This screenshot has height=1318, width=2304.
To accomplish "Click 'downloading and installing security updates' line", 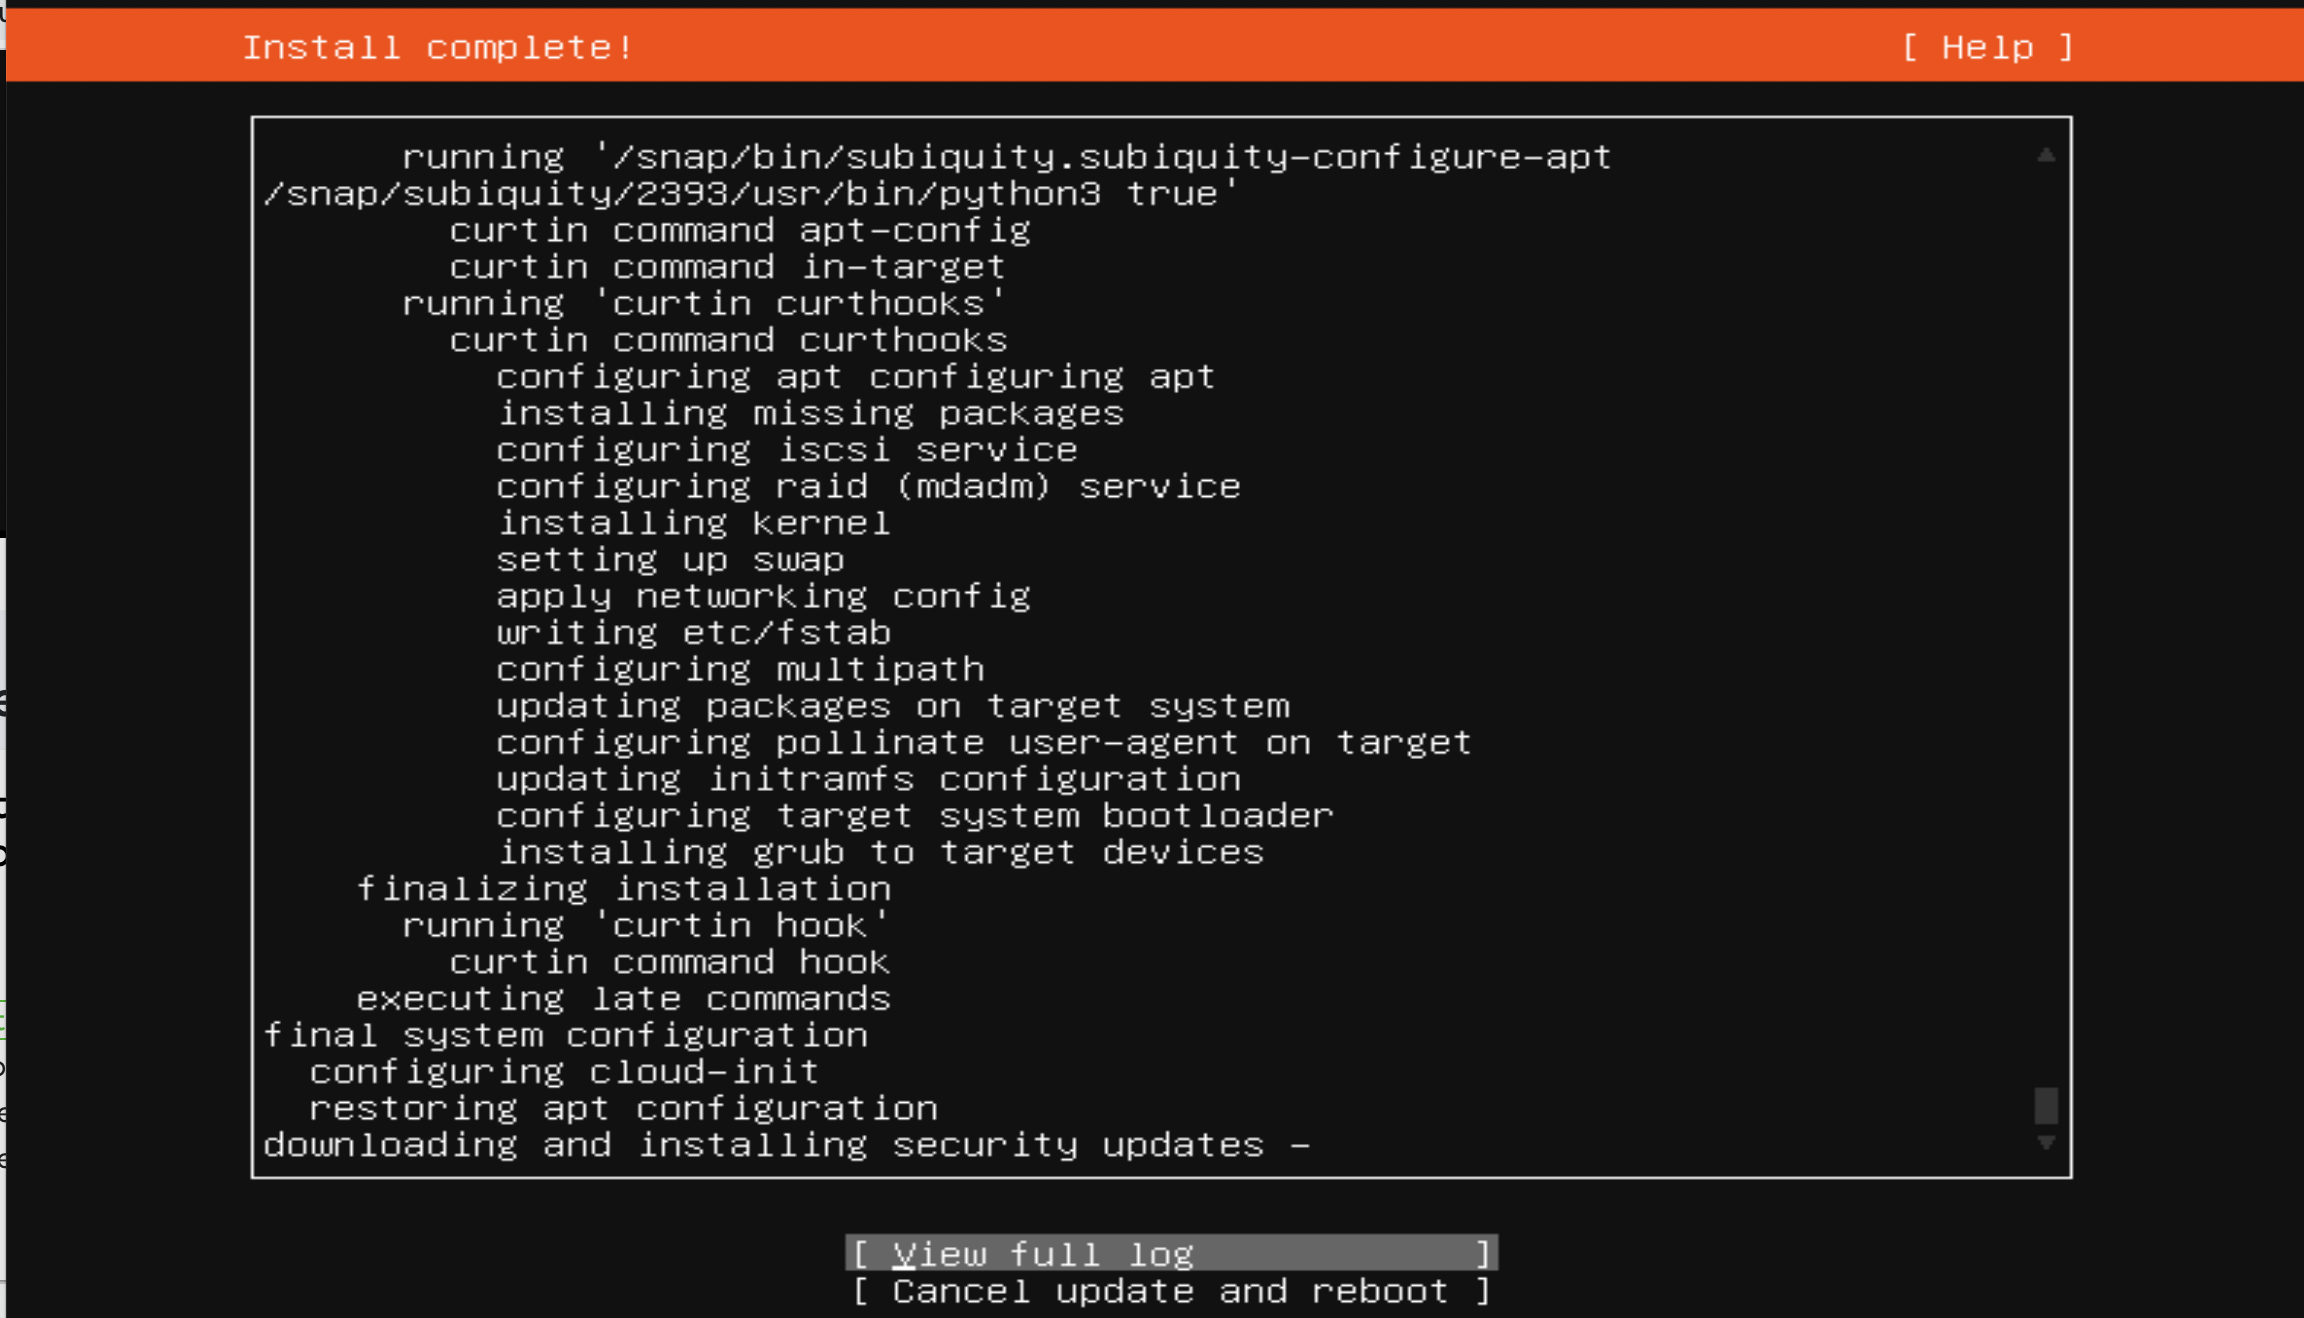I will pos(788,1144).
